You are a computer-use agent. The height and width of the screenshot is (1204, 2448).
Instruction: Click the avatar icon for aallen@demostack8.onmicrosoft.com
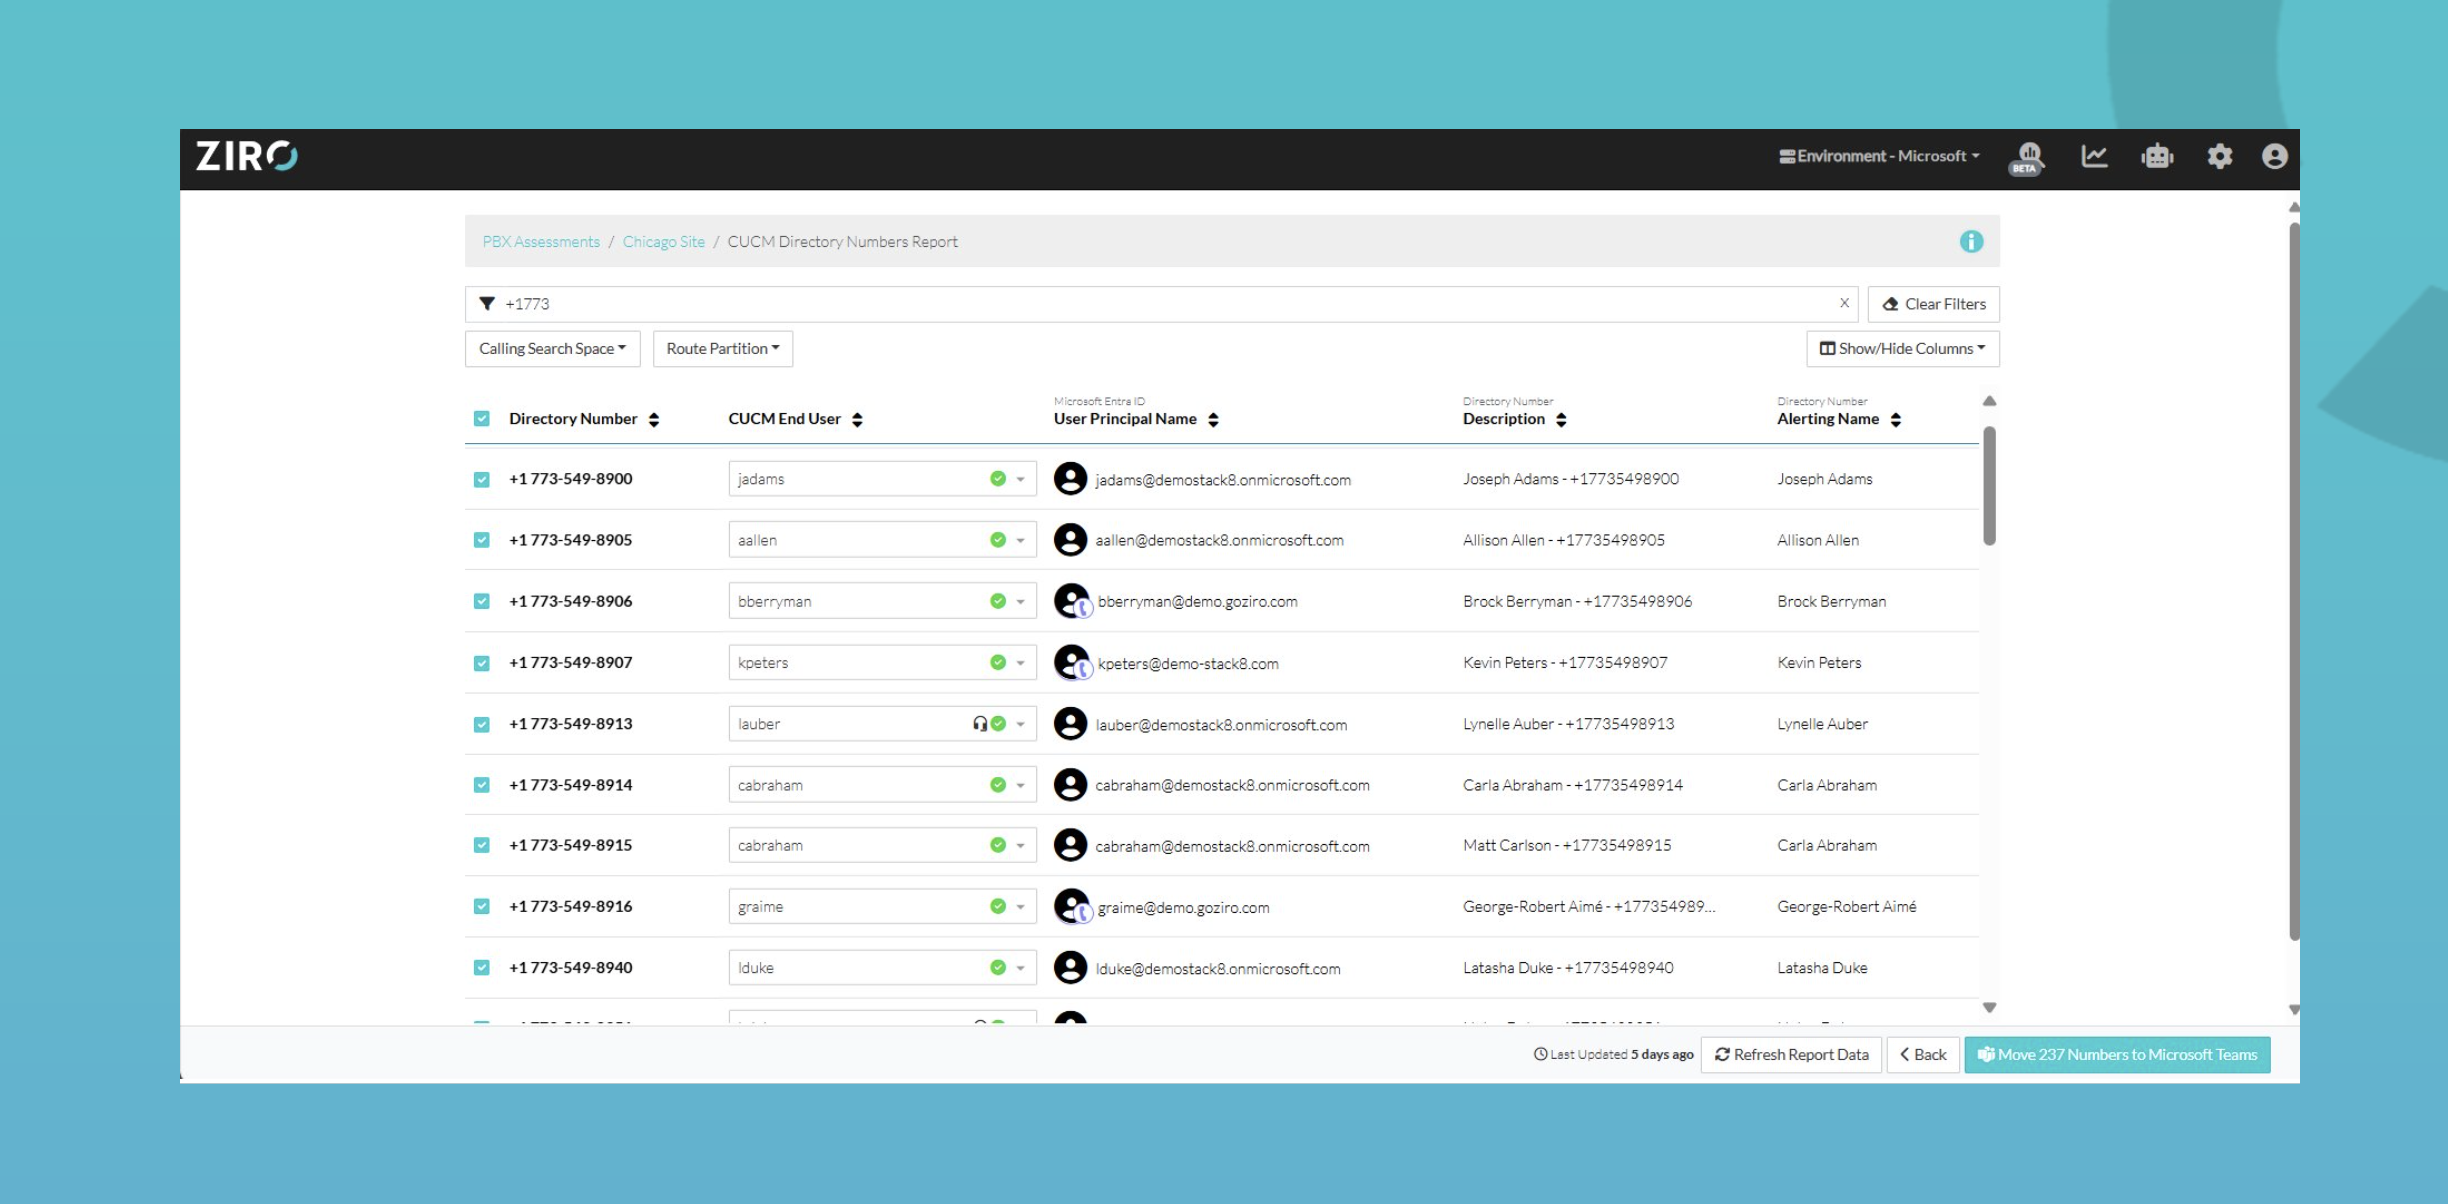point(1070,540)
